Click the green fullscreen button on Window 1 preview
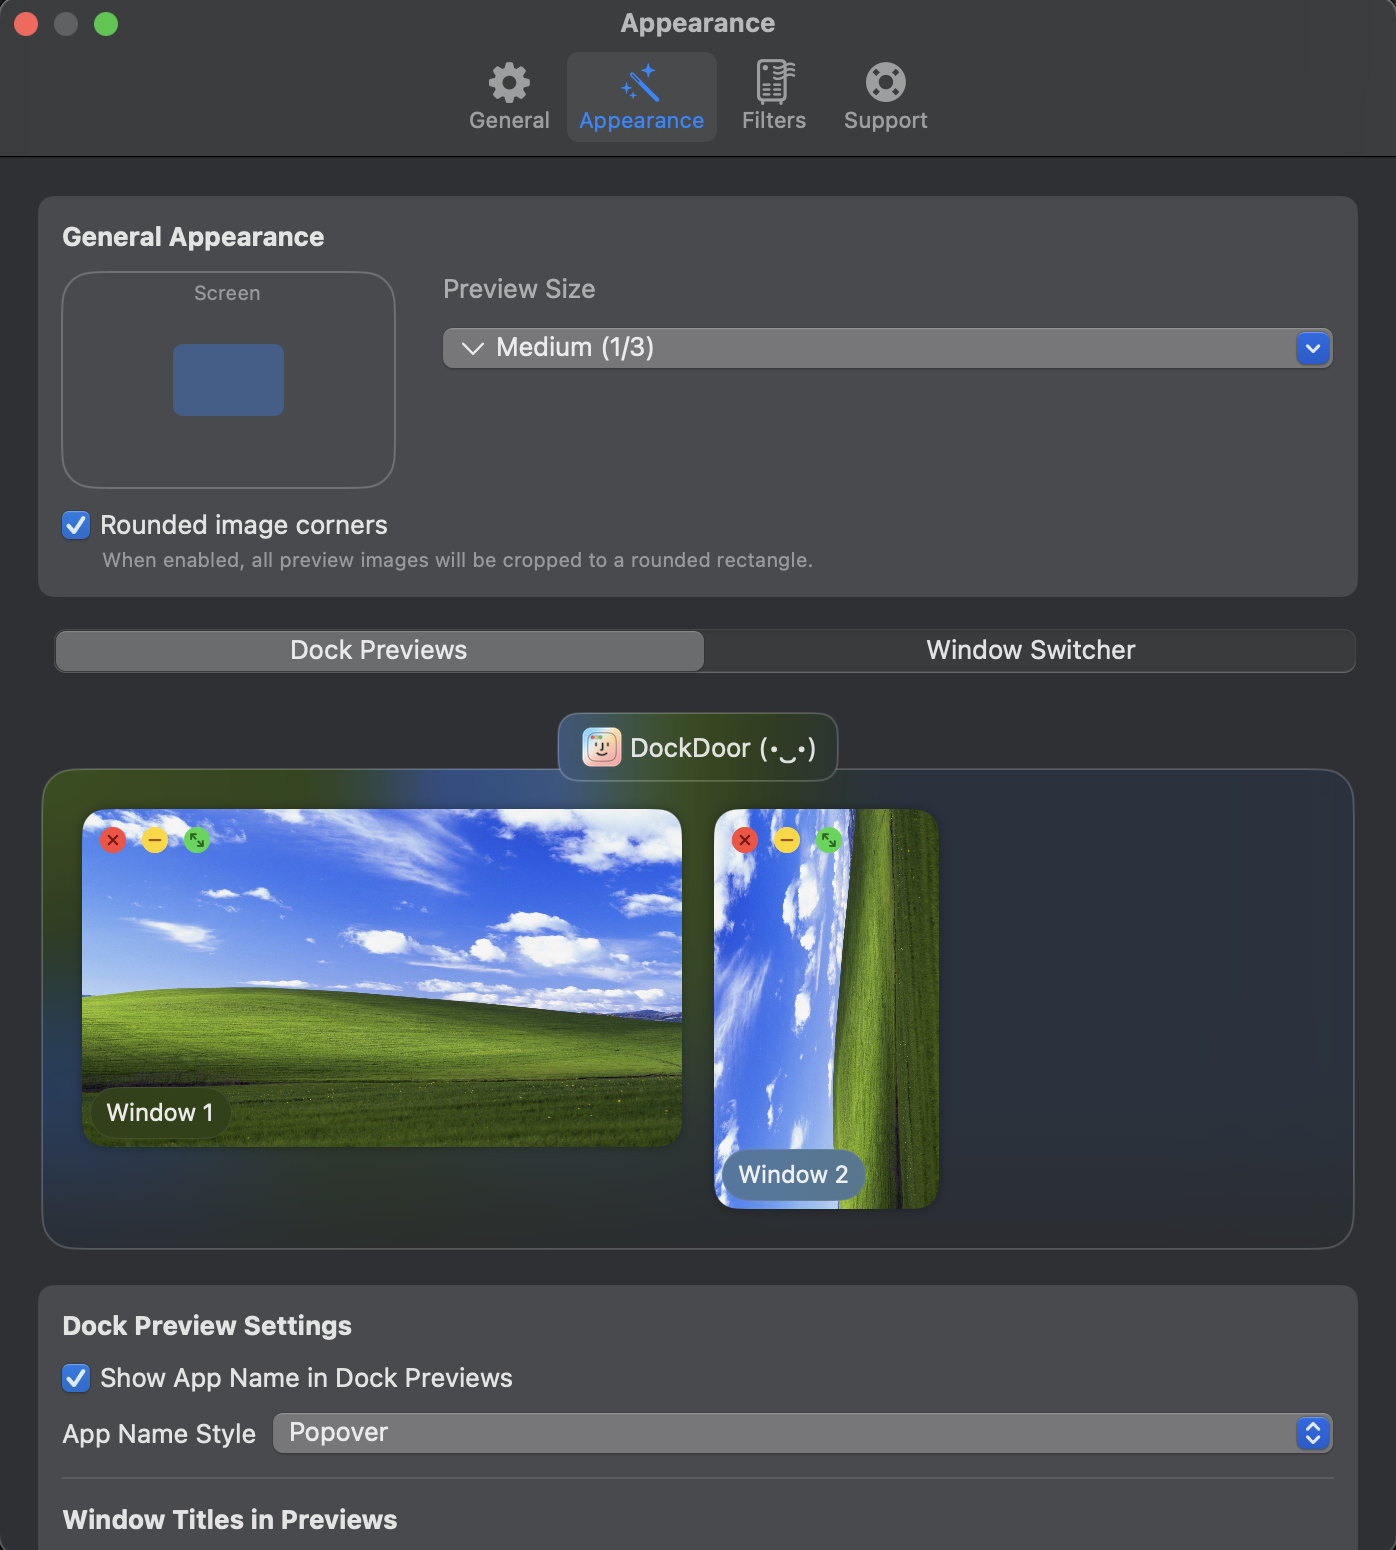 [197, 840]
